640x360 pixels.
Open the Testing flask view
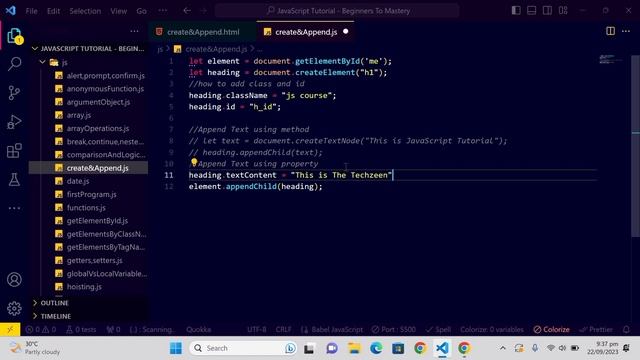pos(14,180)
